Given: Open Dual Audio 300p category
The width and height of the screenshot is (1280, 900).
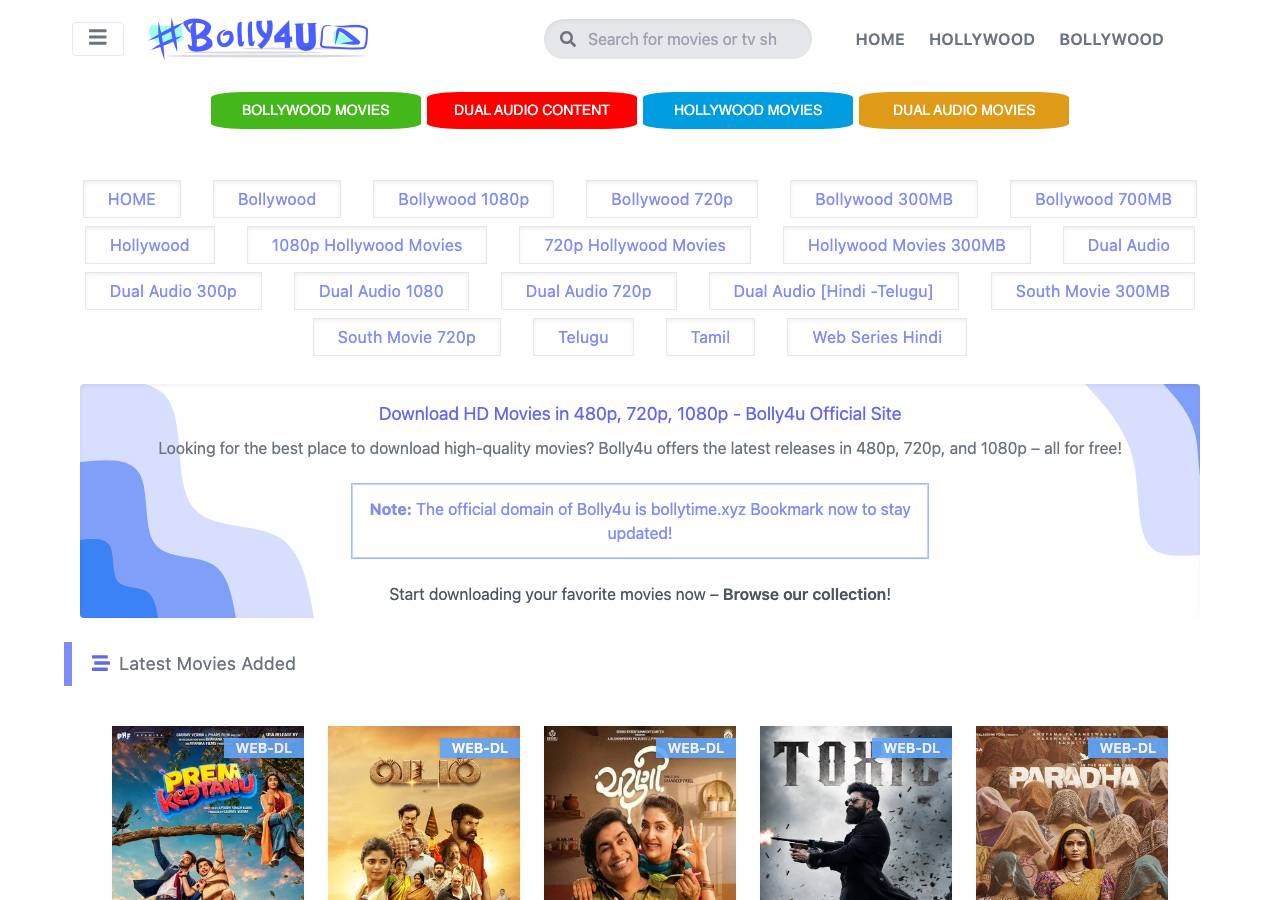Looking at the screenshot, I should point(173,291).
